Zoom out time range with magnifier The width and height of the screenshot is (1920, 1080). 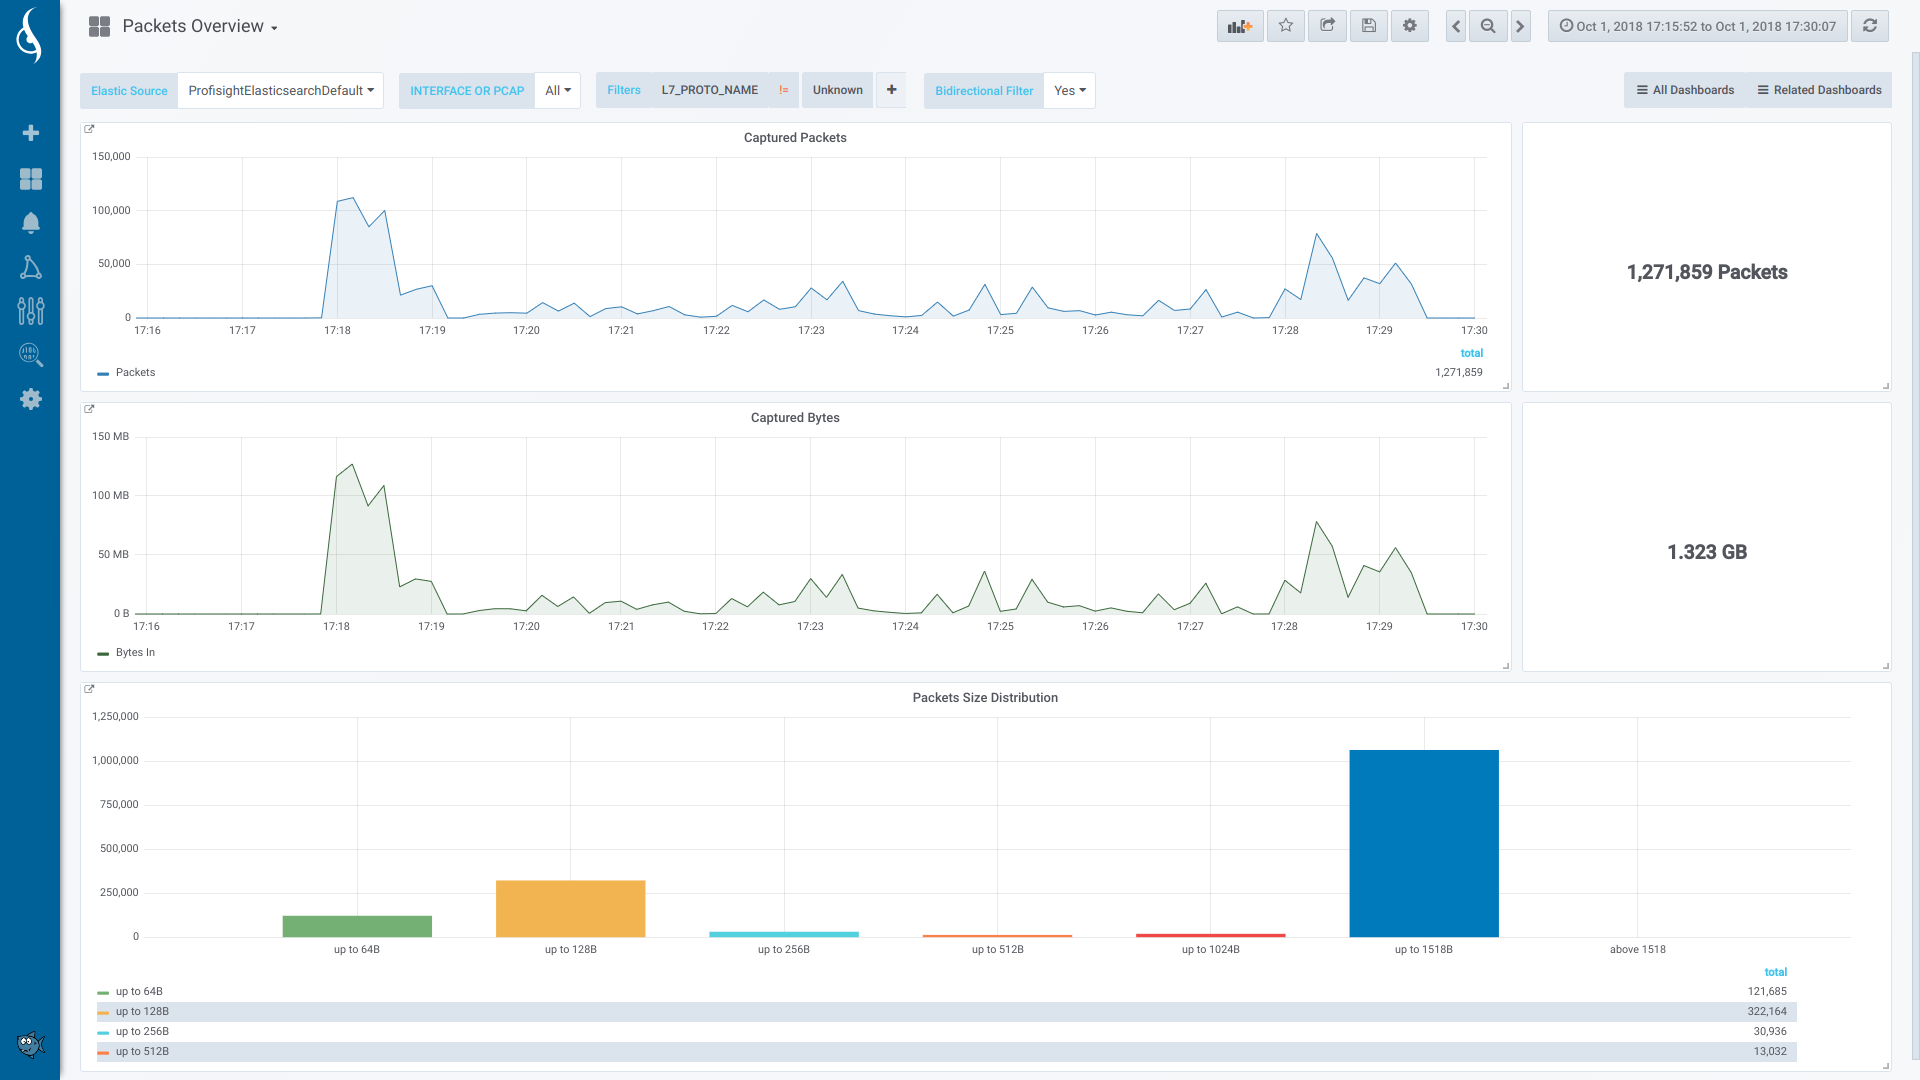coord(1488,26)
